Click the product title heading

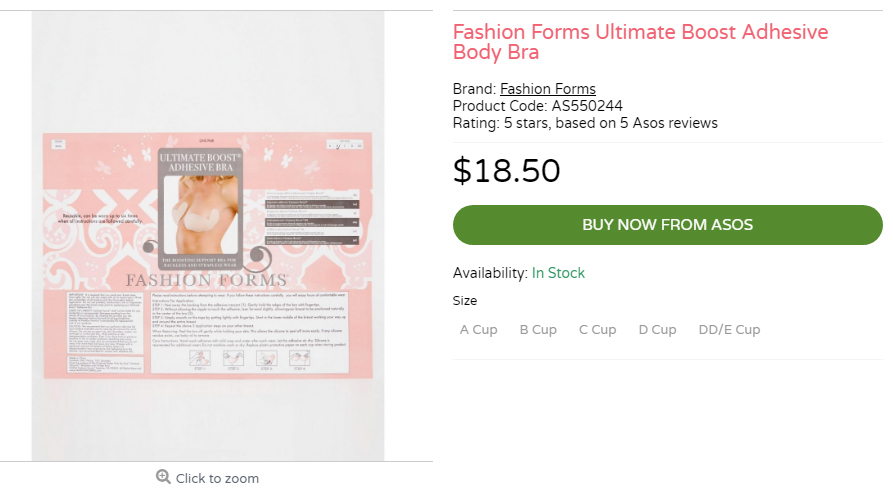(640, 42)
